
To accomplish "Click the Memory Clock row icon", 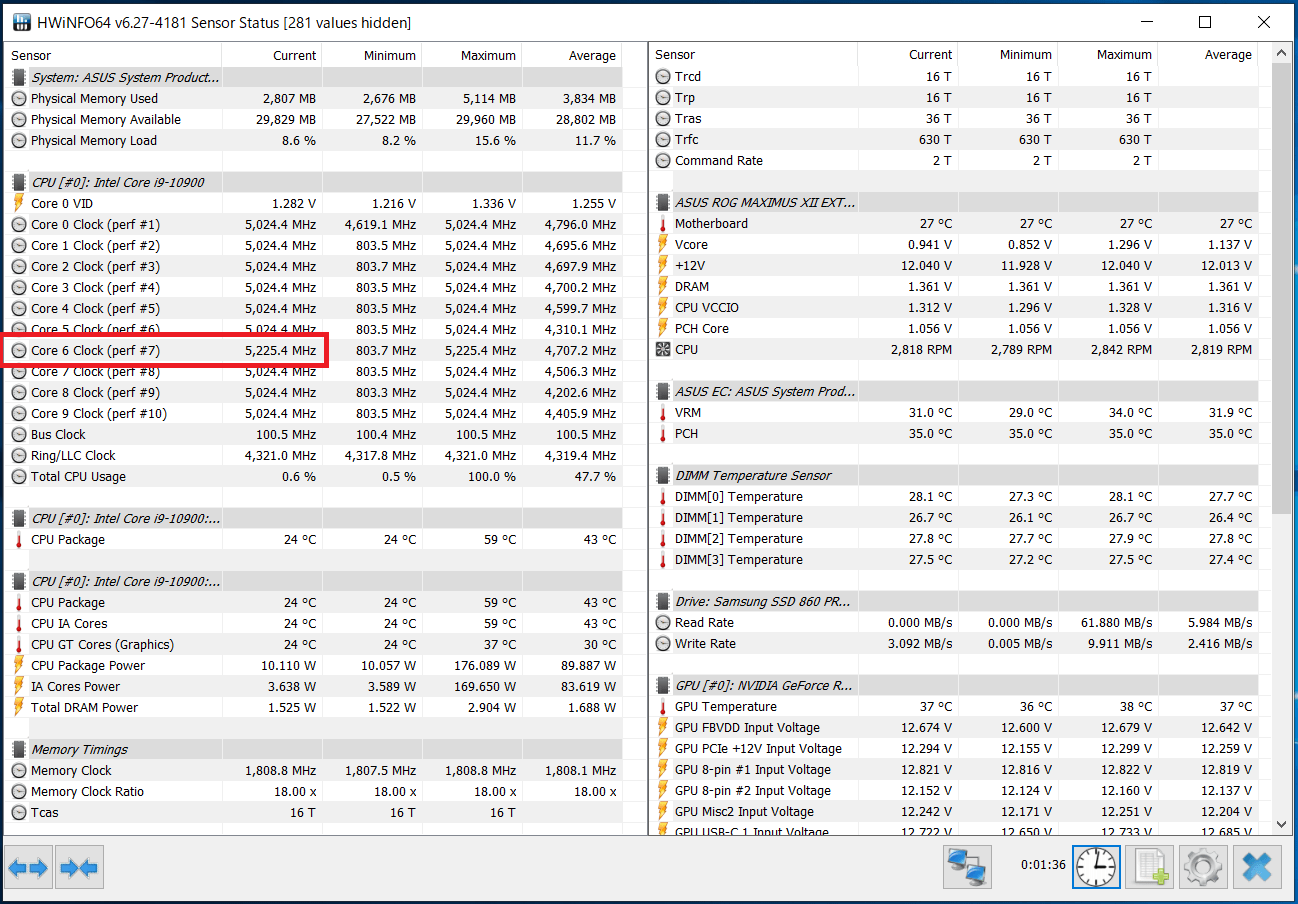I will pos(19,770).
